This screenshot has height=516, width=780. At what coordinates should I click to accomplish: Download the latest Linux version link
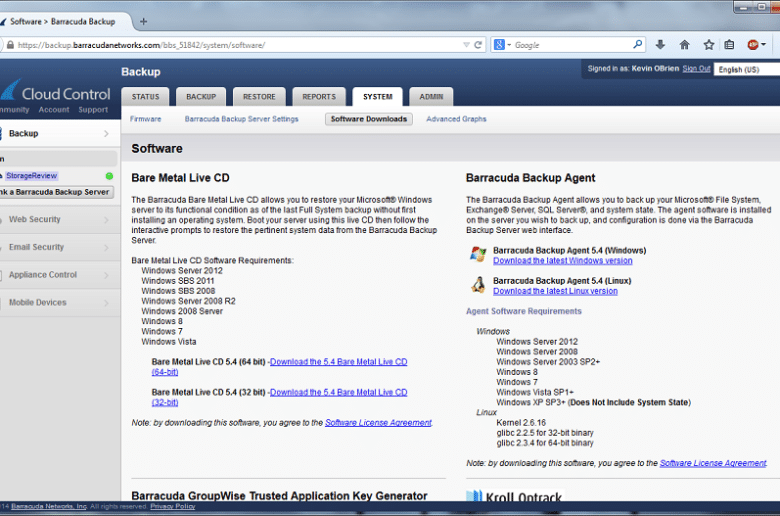point(555,291)
